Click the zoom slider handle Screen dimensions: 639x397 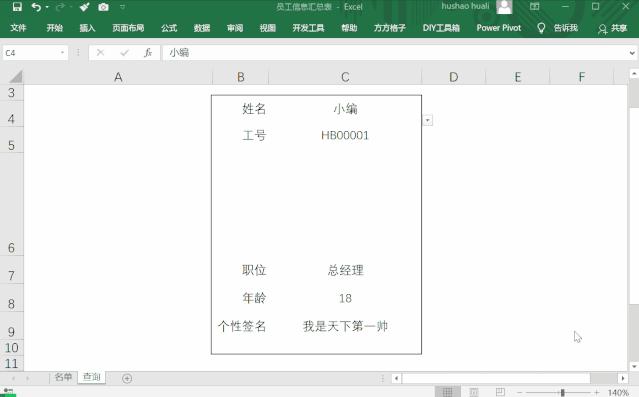(x=562, y=393)
